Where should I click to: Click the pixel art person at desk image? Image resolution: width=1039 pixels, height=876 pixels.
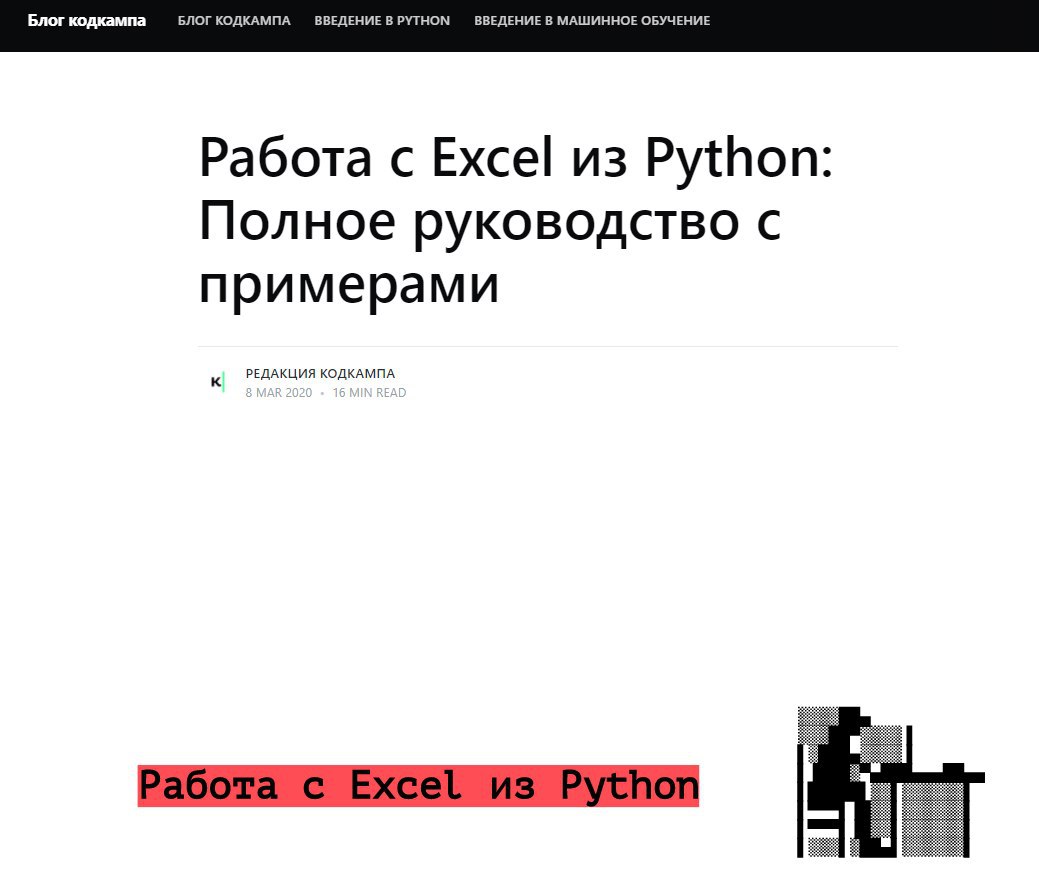[891, 782]
